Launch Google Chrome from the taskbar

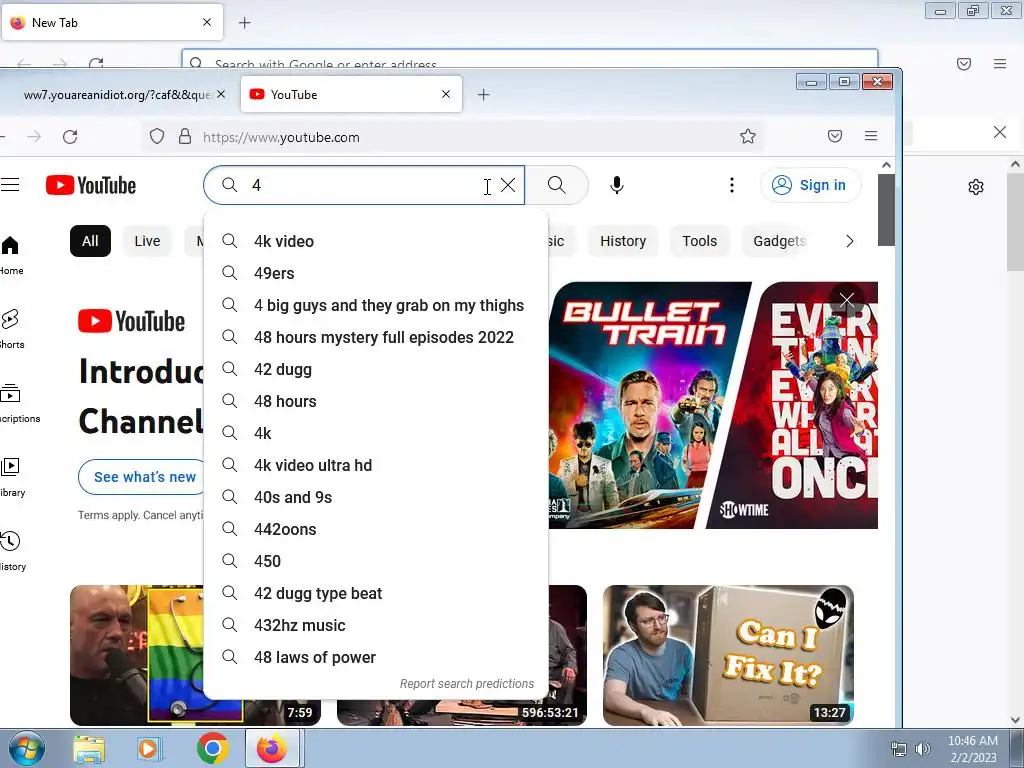[212, 748]
